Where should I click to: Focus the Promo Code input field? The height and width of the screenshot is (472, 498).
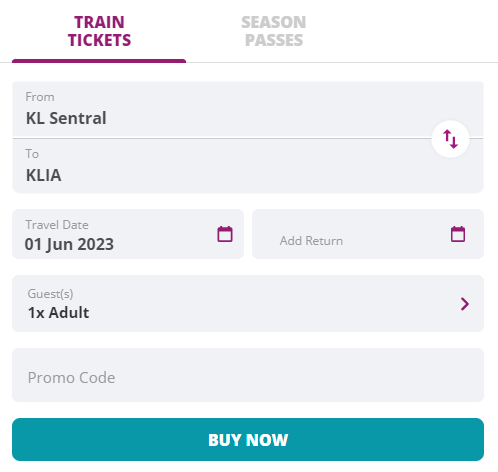tap(248, 375)
